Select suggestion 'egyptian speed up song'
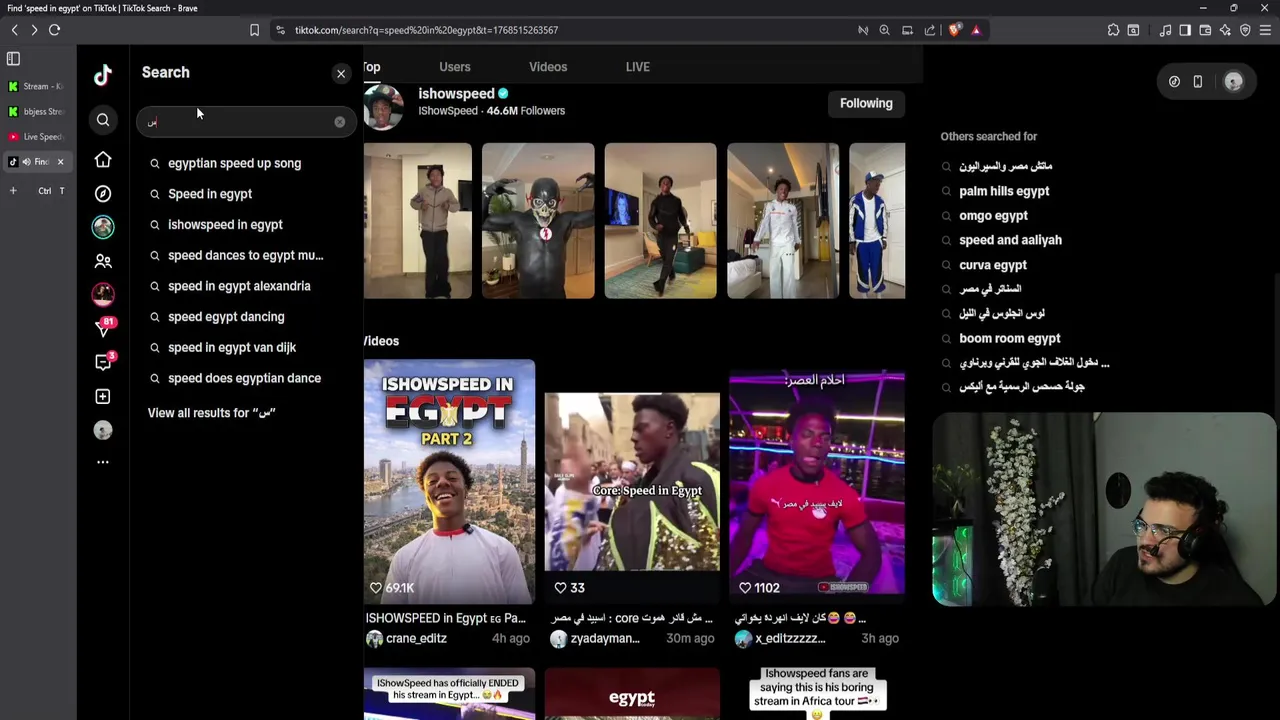 pyautogui.click(x=235, y=163)
